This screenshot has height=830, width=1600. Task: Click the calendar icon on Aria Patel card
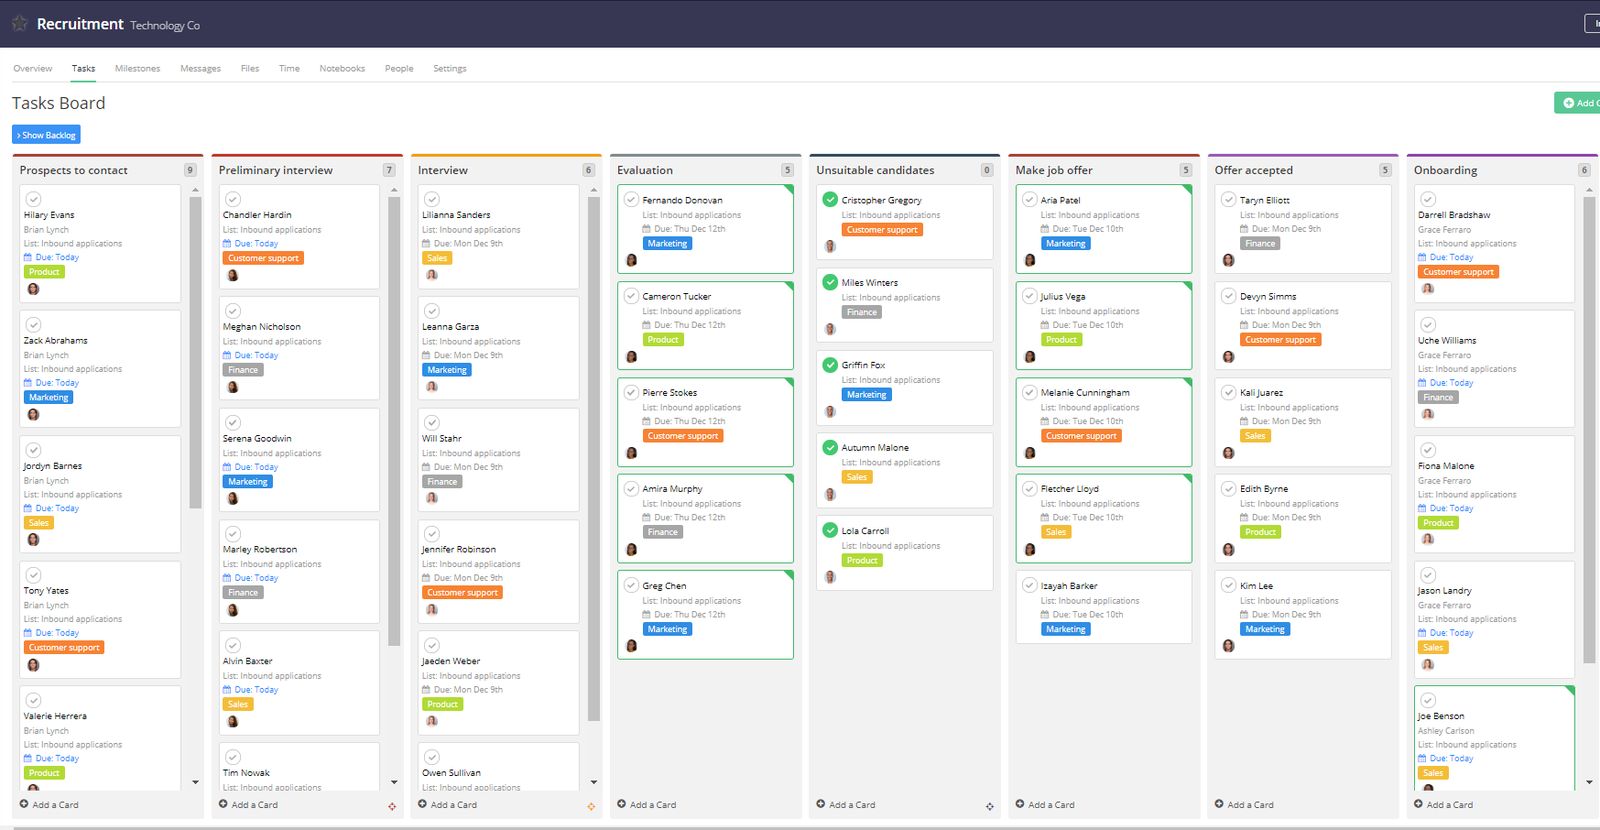[1045, 229]
